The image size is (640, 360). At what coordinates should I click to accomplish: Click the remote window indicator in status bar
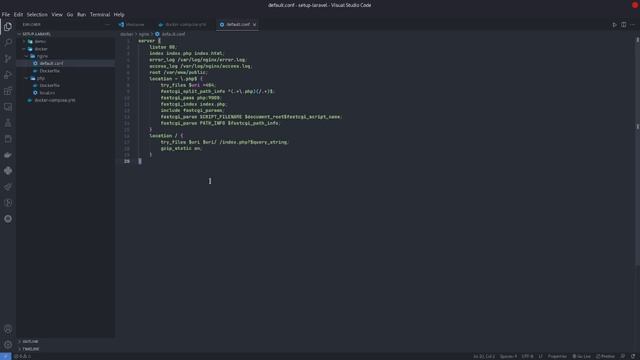coord(5,356)
